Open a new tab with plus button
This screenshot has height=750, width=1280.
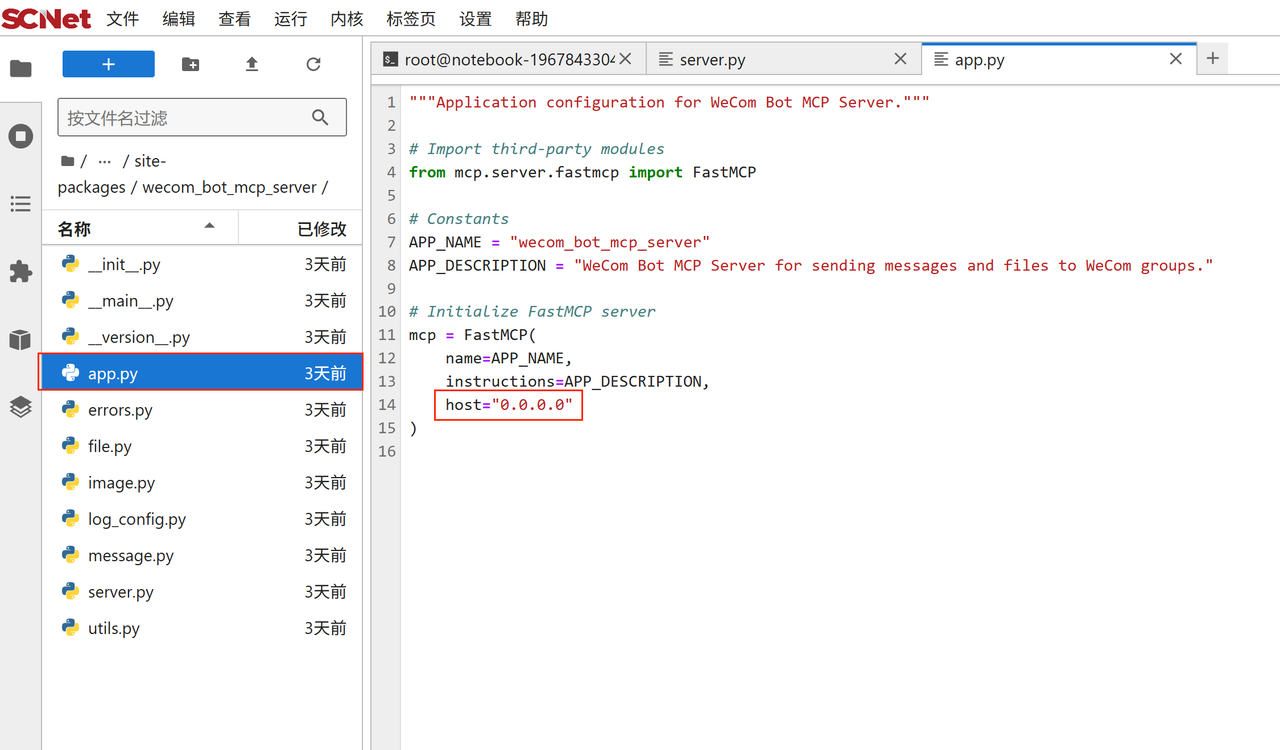[x=1213, y=59]
